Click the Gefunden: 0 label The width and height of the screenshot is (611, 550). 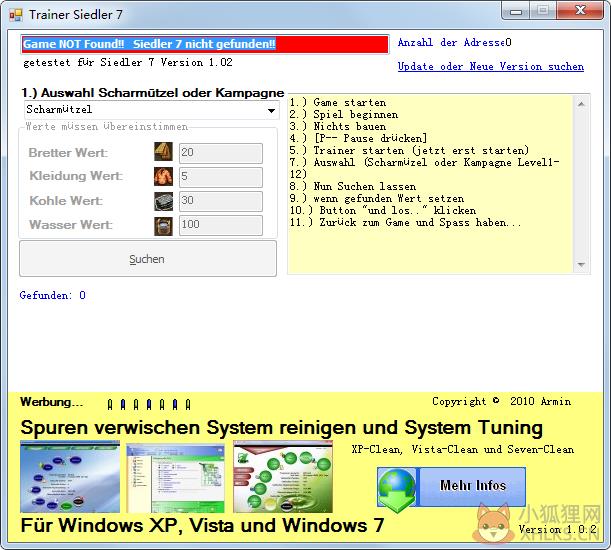pos(53,295)
